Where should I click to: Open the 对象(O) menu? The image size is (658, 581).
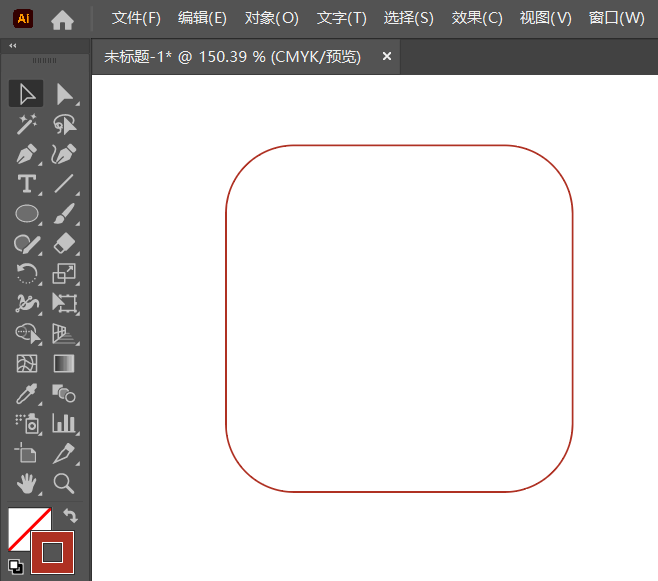[272, 18]
